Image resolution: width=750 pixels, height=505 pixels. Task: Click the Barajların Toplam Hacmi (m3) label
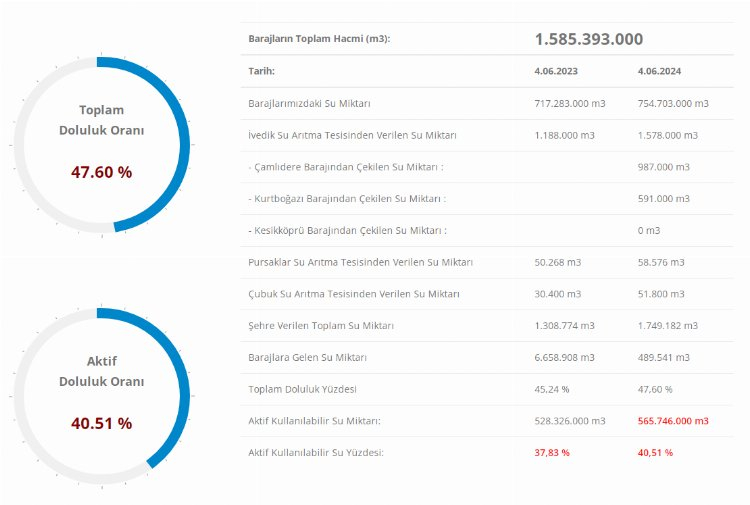(319, 39)
